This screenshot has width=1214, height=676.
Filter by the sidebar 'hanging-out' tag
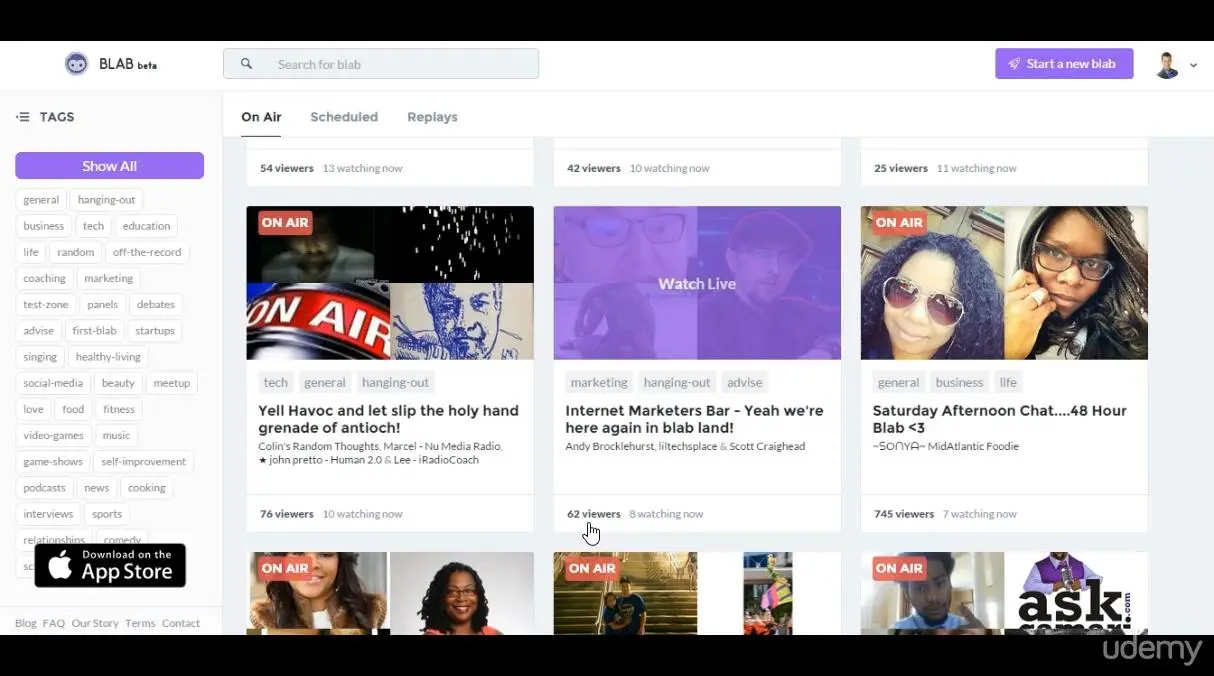pos(106,200)
